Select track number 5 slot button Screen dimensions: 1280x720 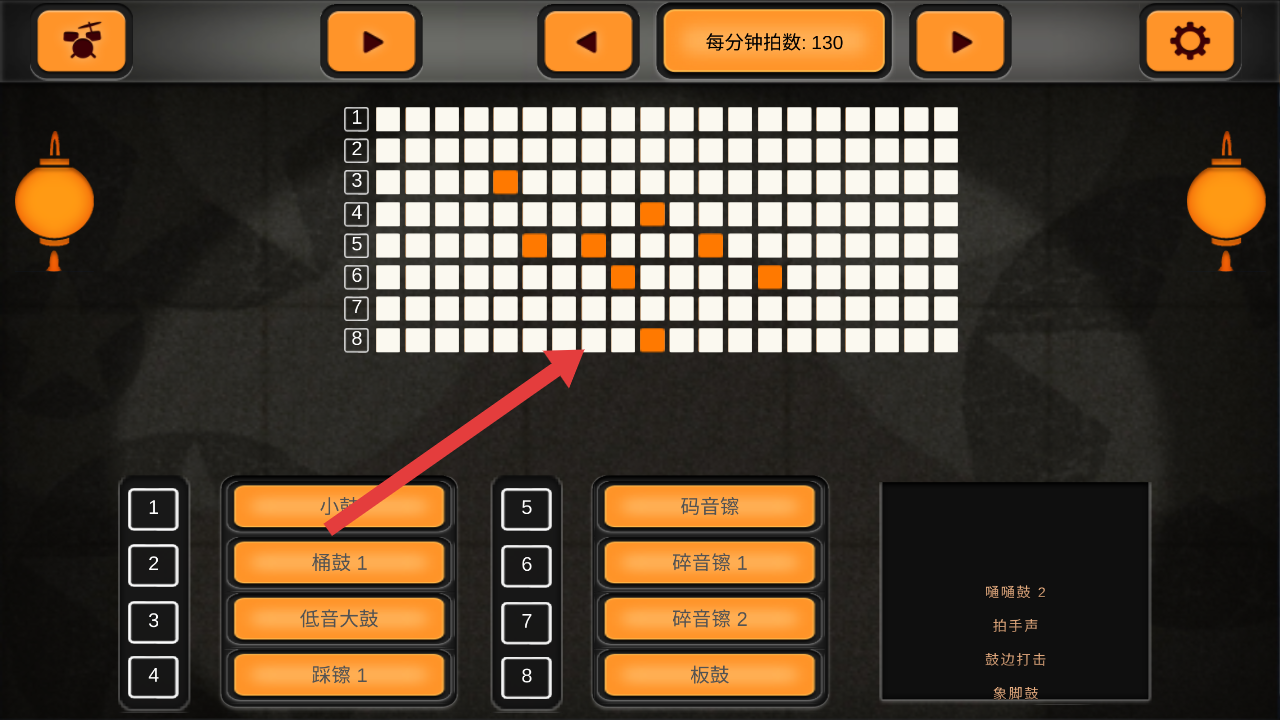coord(526,509)
